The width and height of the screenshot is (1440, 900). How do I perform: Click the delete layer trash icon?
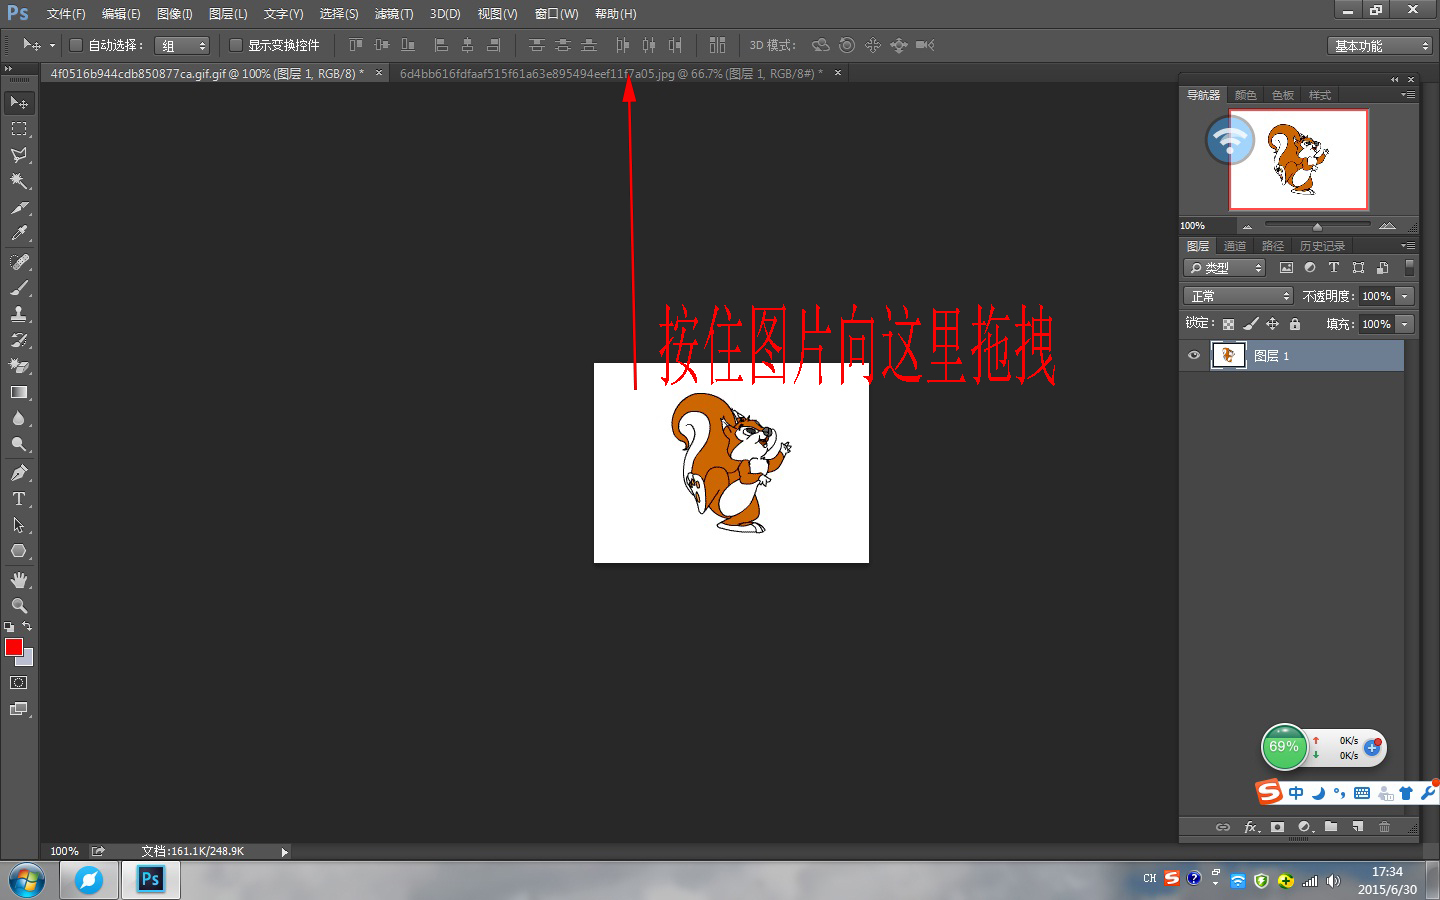pyautogui.click(x=1384, y=827)
